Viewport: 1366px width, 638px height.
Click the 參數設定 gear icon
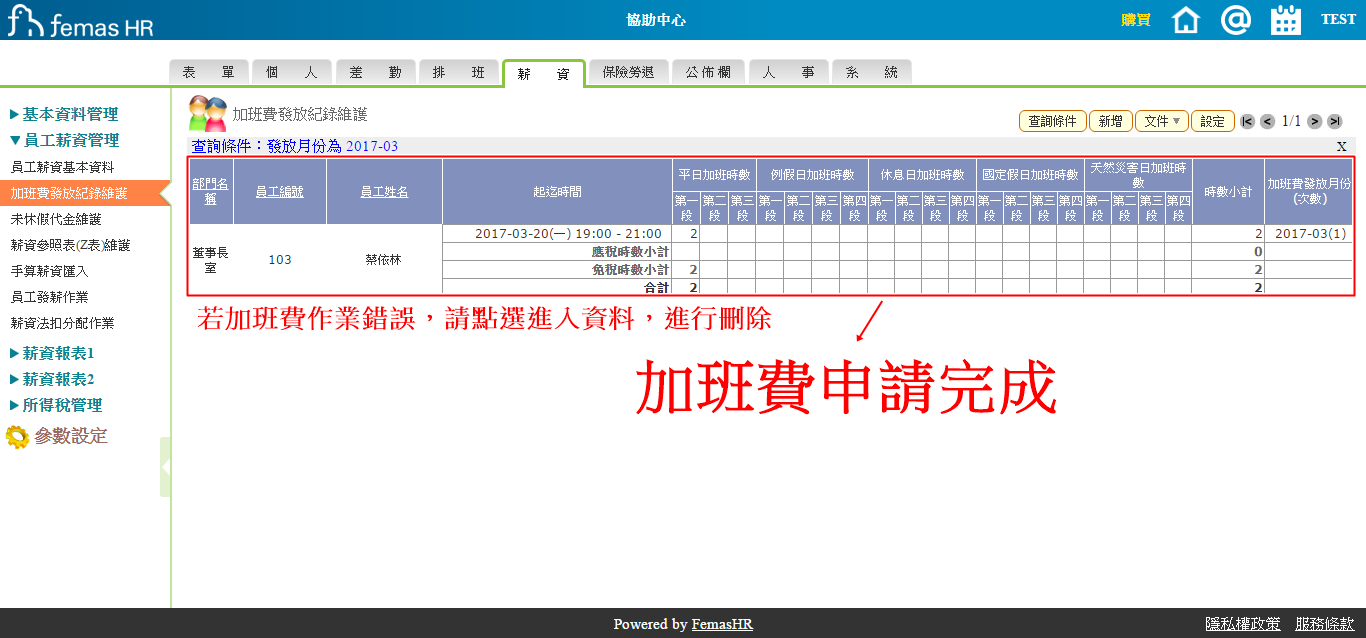pyautogui.click(x=17, y=437)
